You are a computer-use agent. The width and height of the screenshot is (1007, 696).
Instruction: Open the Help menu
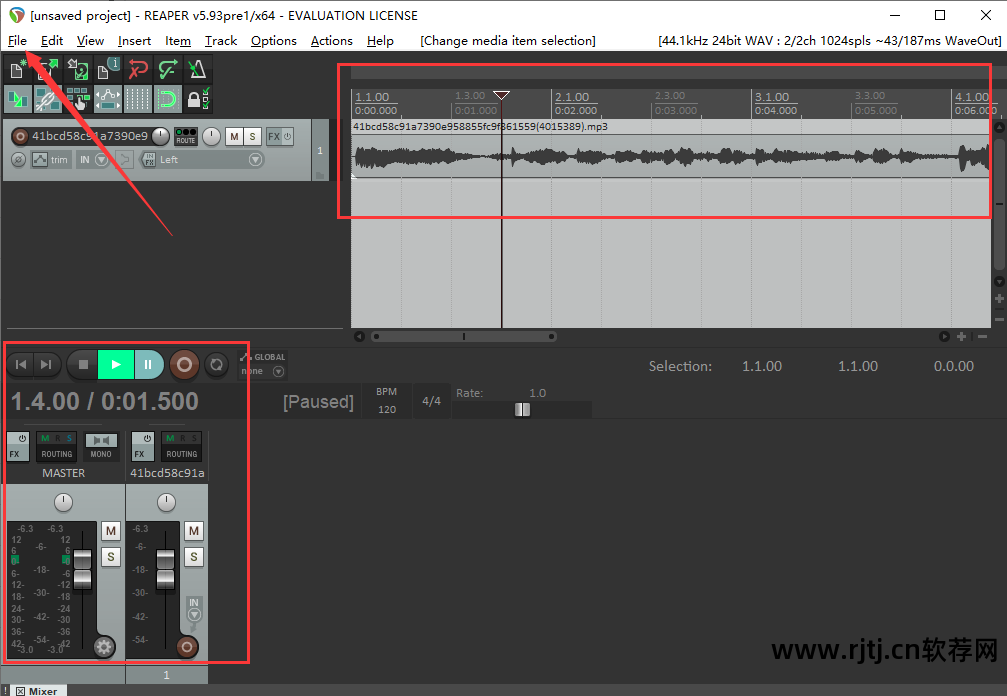click(380, 40)
